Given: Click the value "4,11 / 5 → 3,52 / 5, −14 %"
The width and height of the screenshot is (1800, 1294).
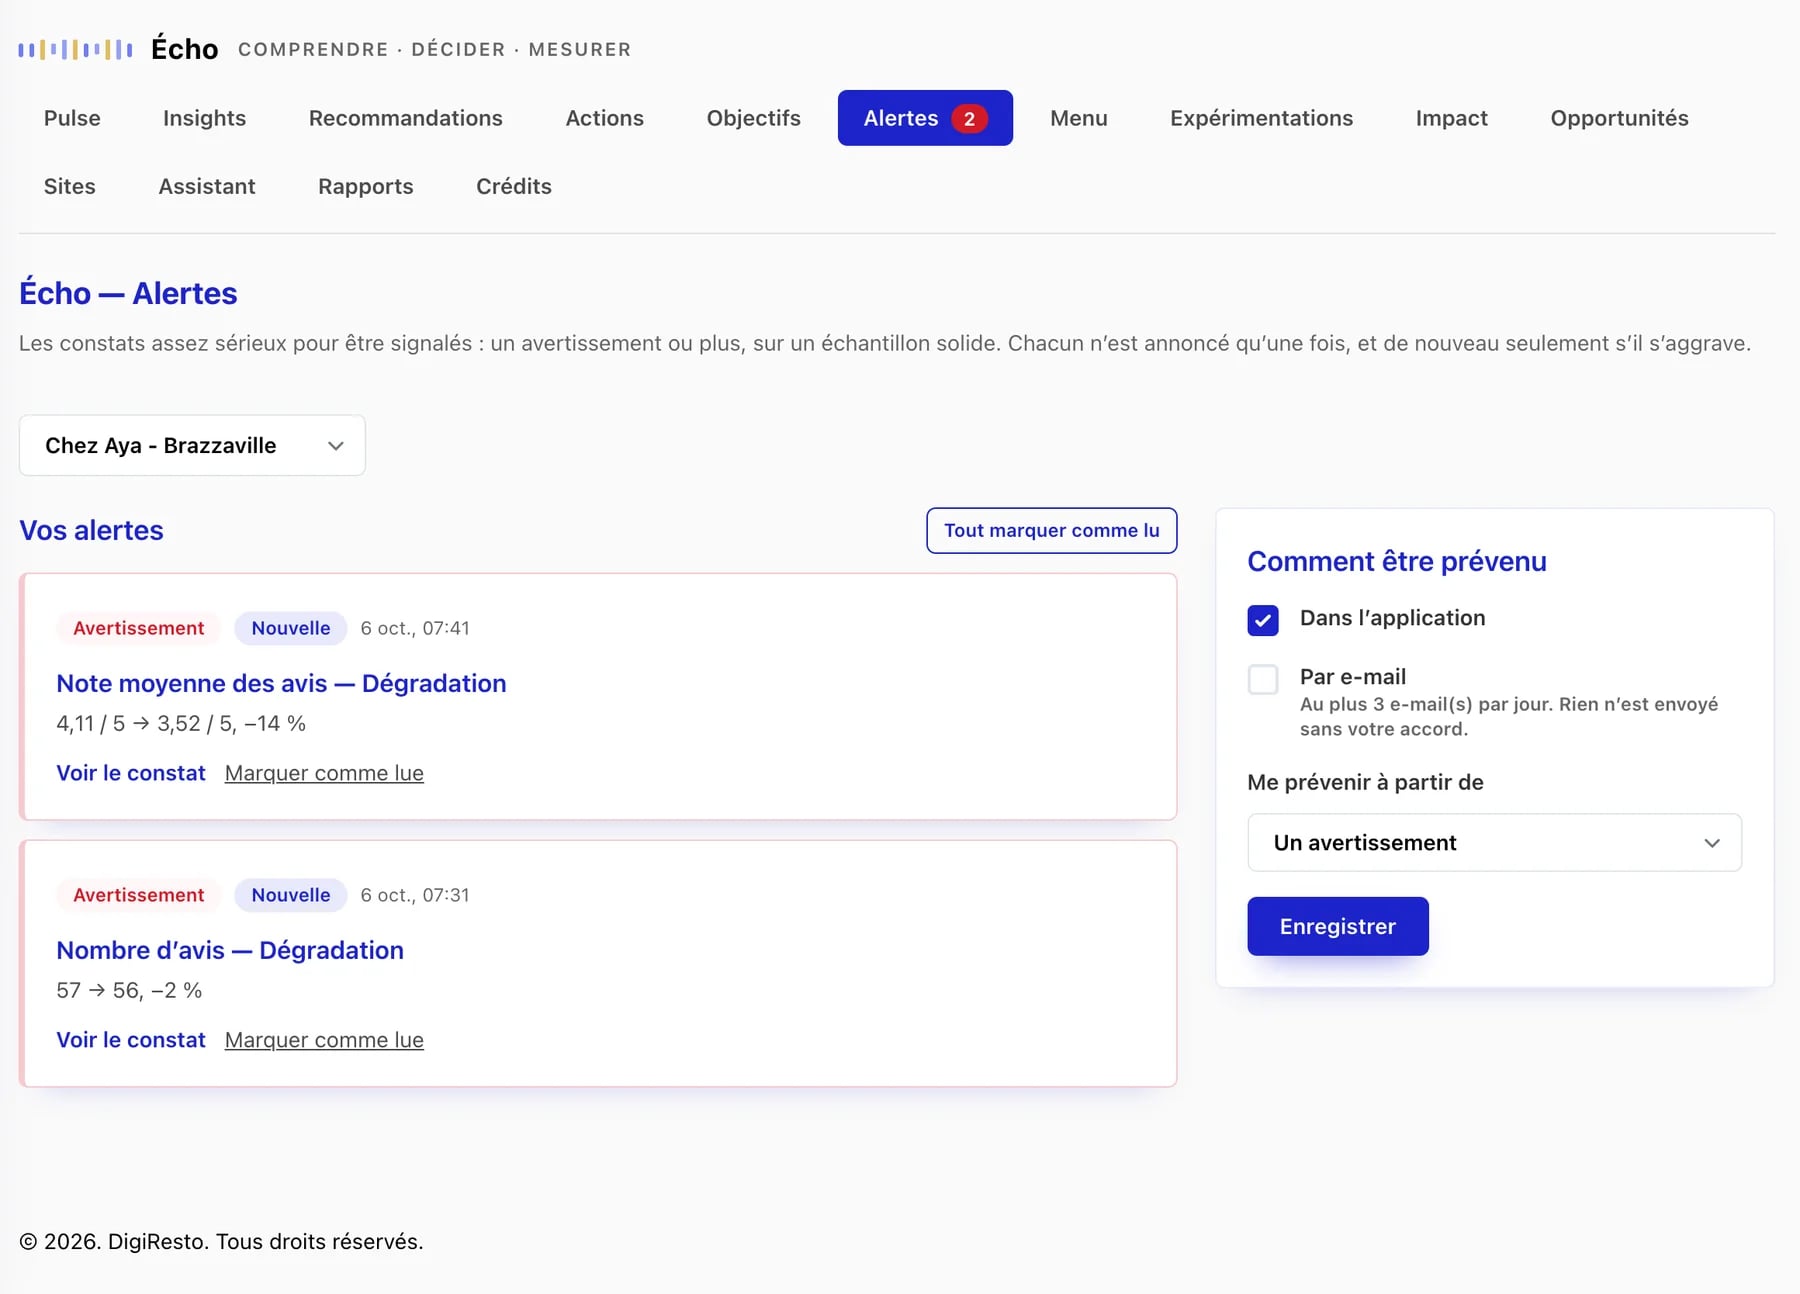Looking at the screenshot, I should [181, 723].
